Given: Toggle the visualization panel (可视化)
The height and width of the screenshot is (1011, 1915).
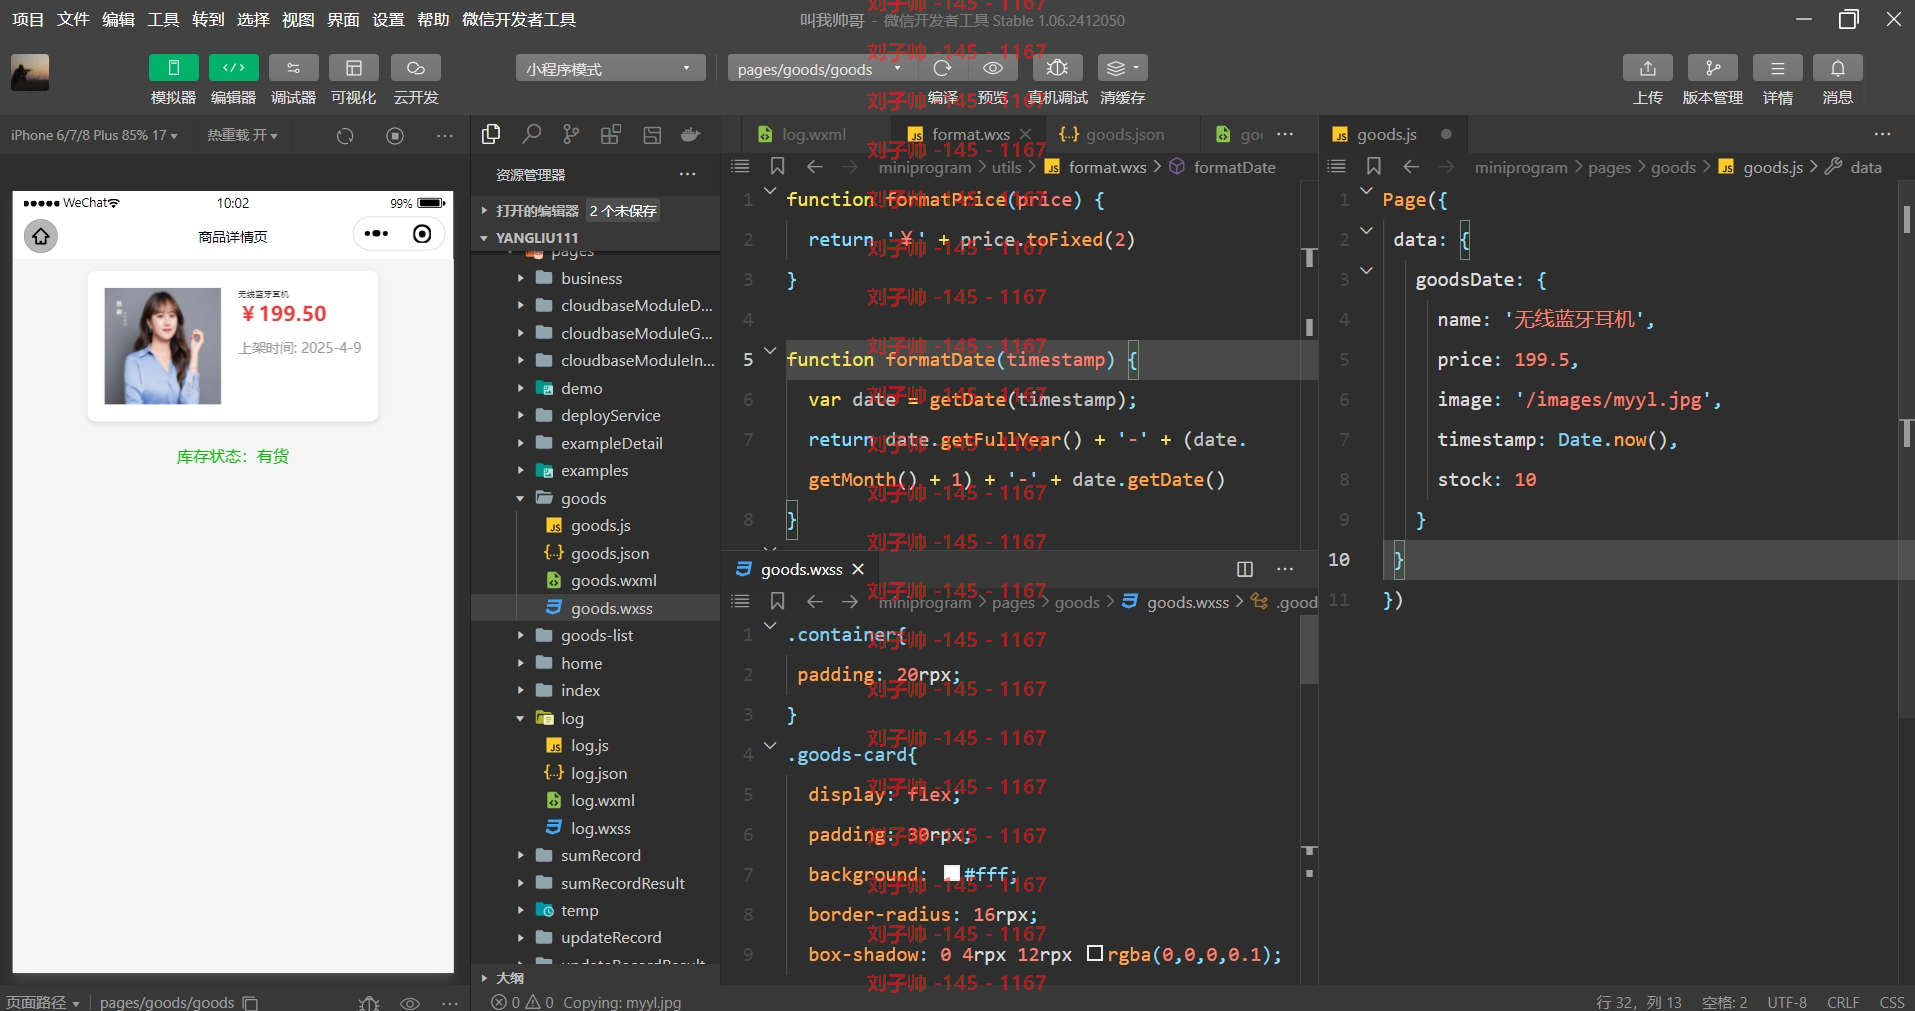Looking at the screenshot, I should pos(353,68).
